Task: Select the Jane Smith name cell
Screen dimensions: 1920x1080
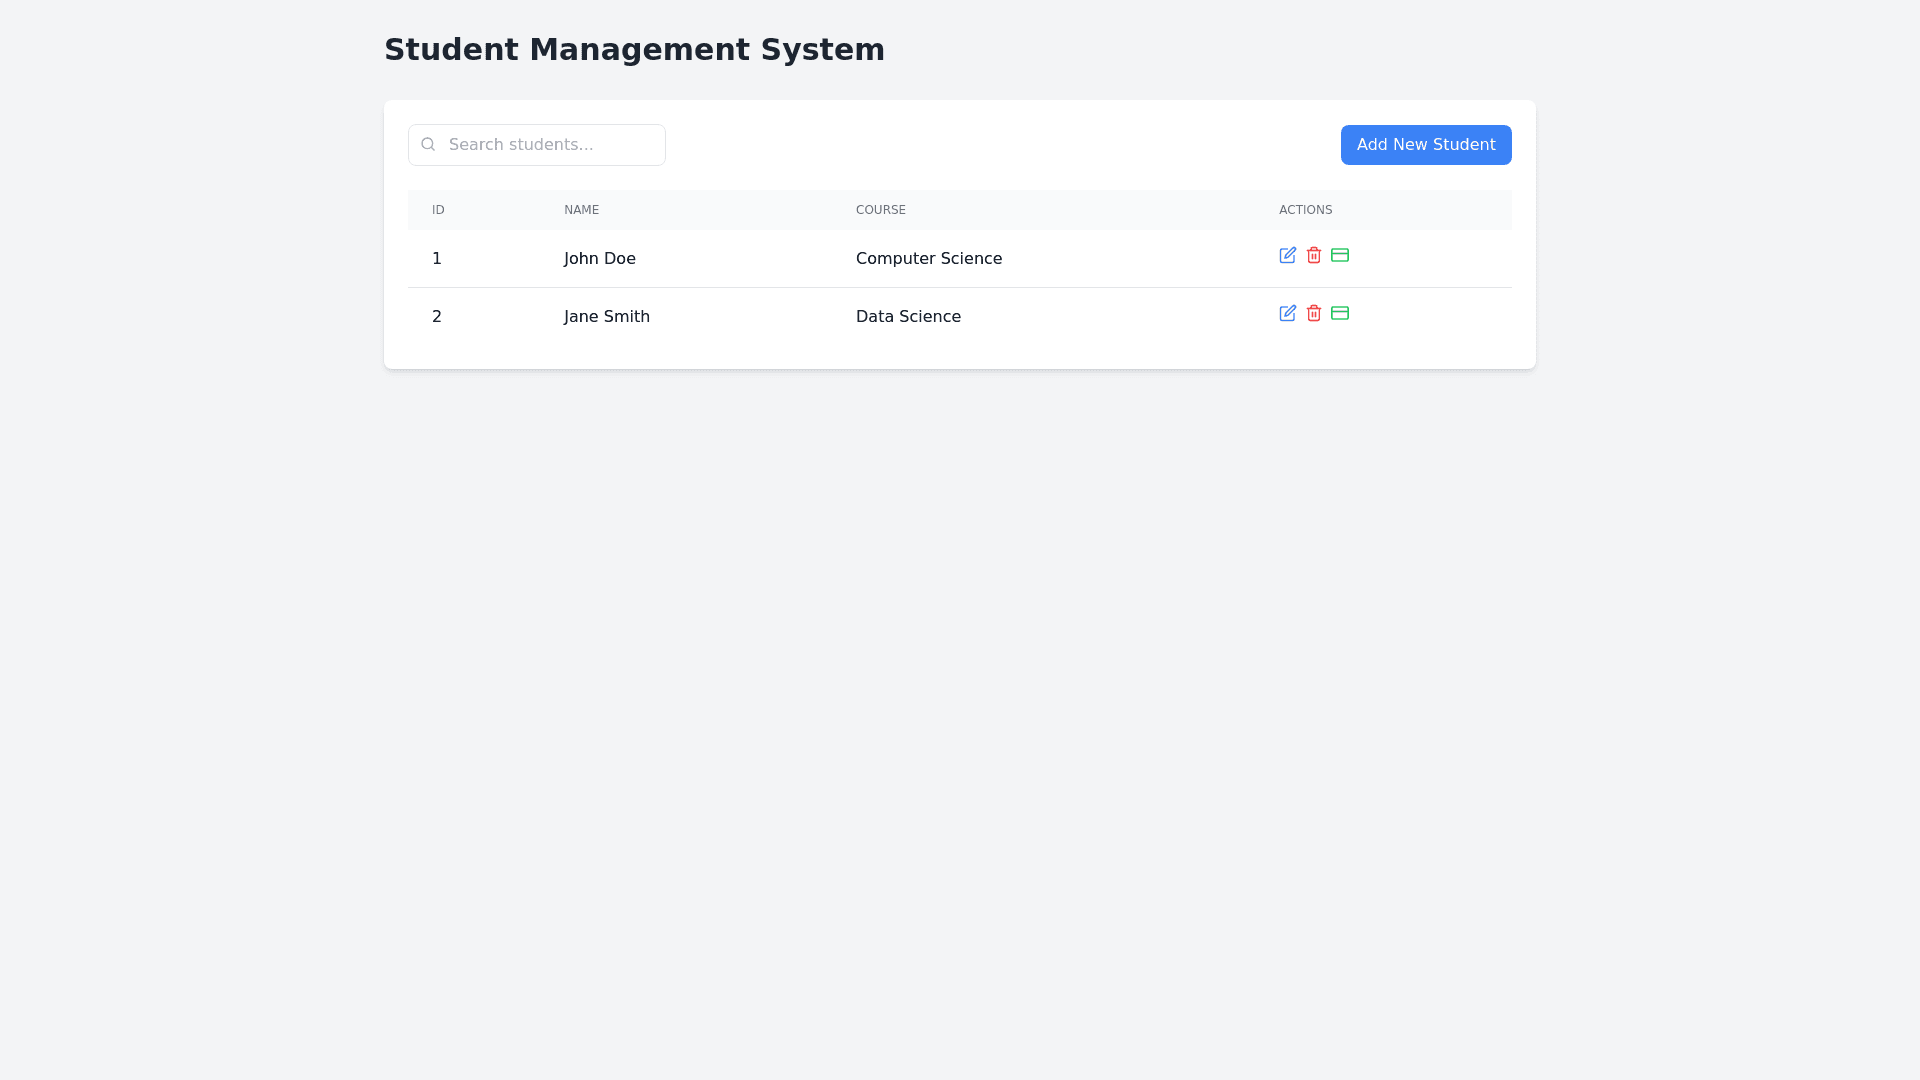Action: [606, 317]
